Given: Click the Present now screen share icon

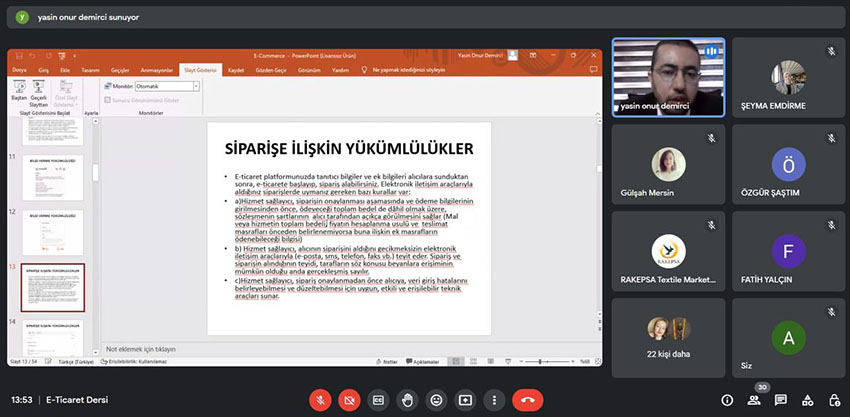Looking at the screenshot, I should coord(465,399).
